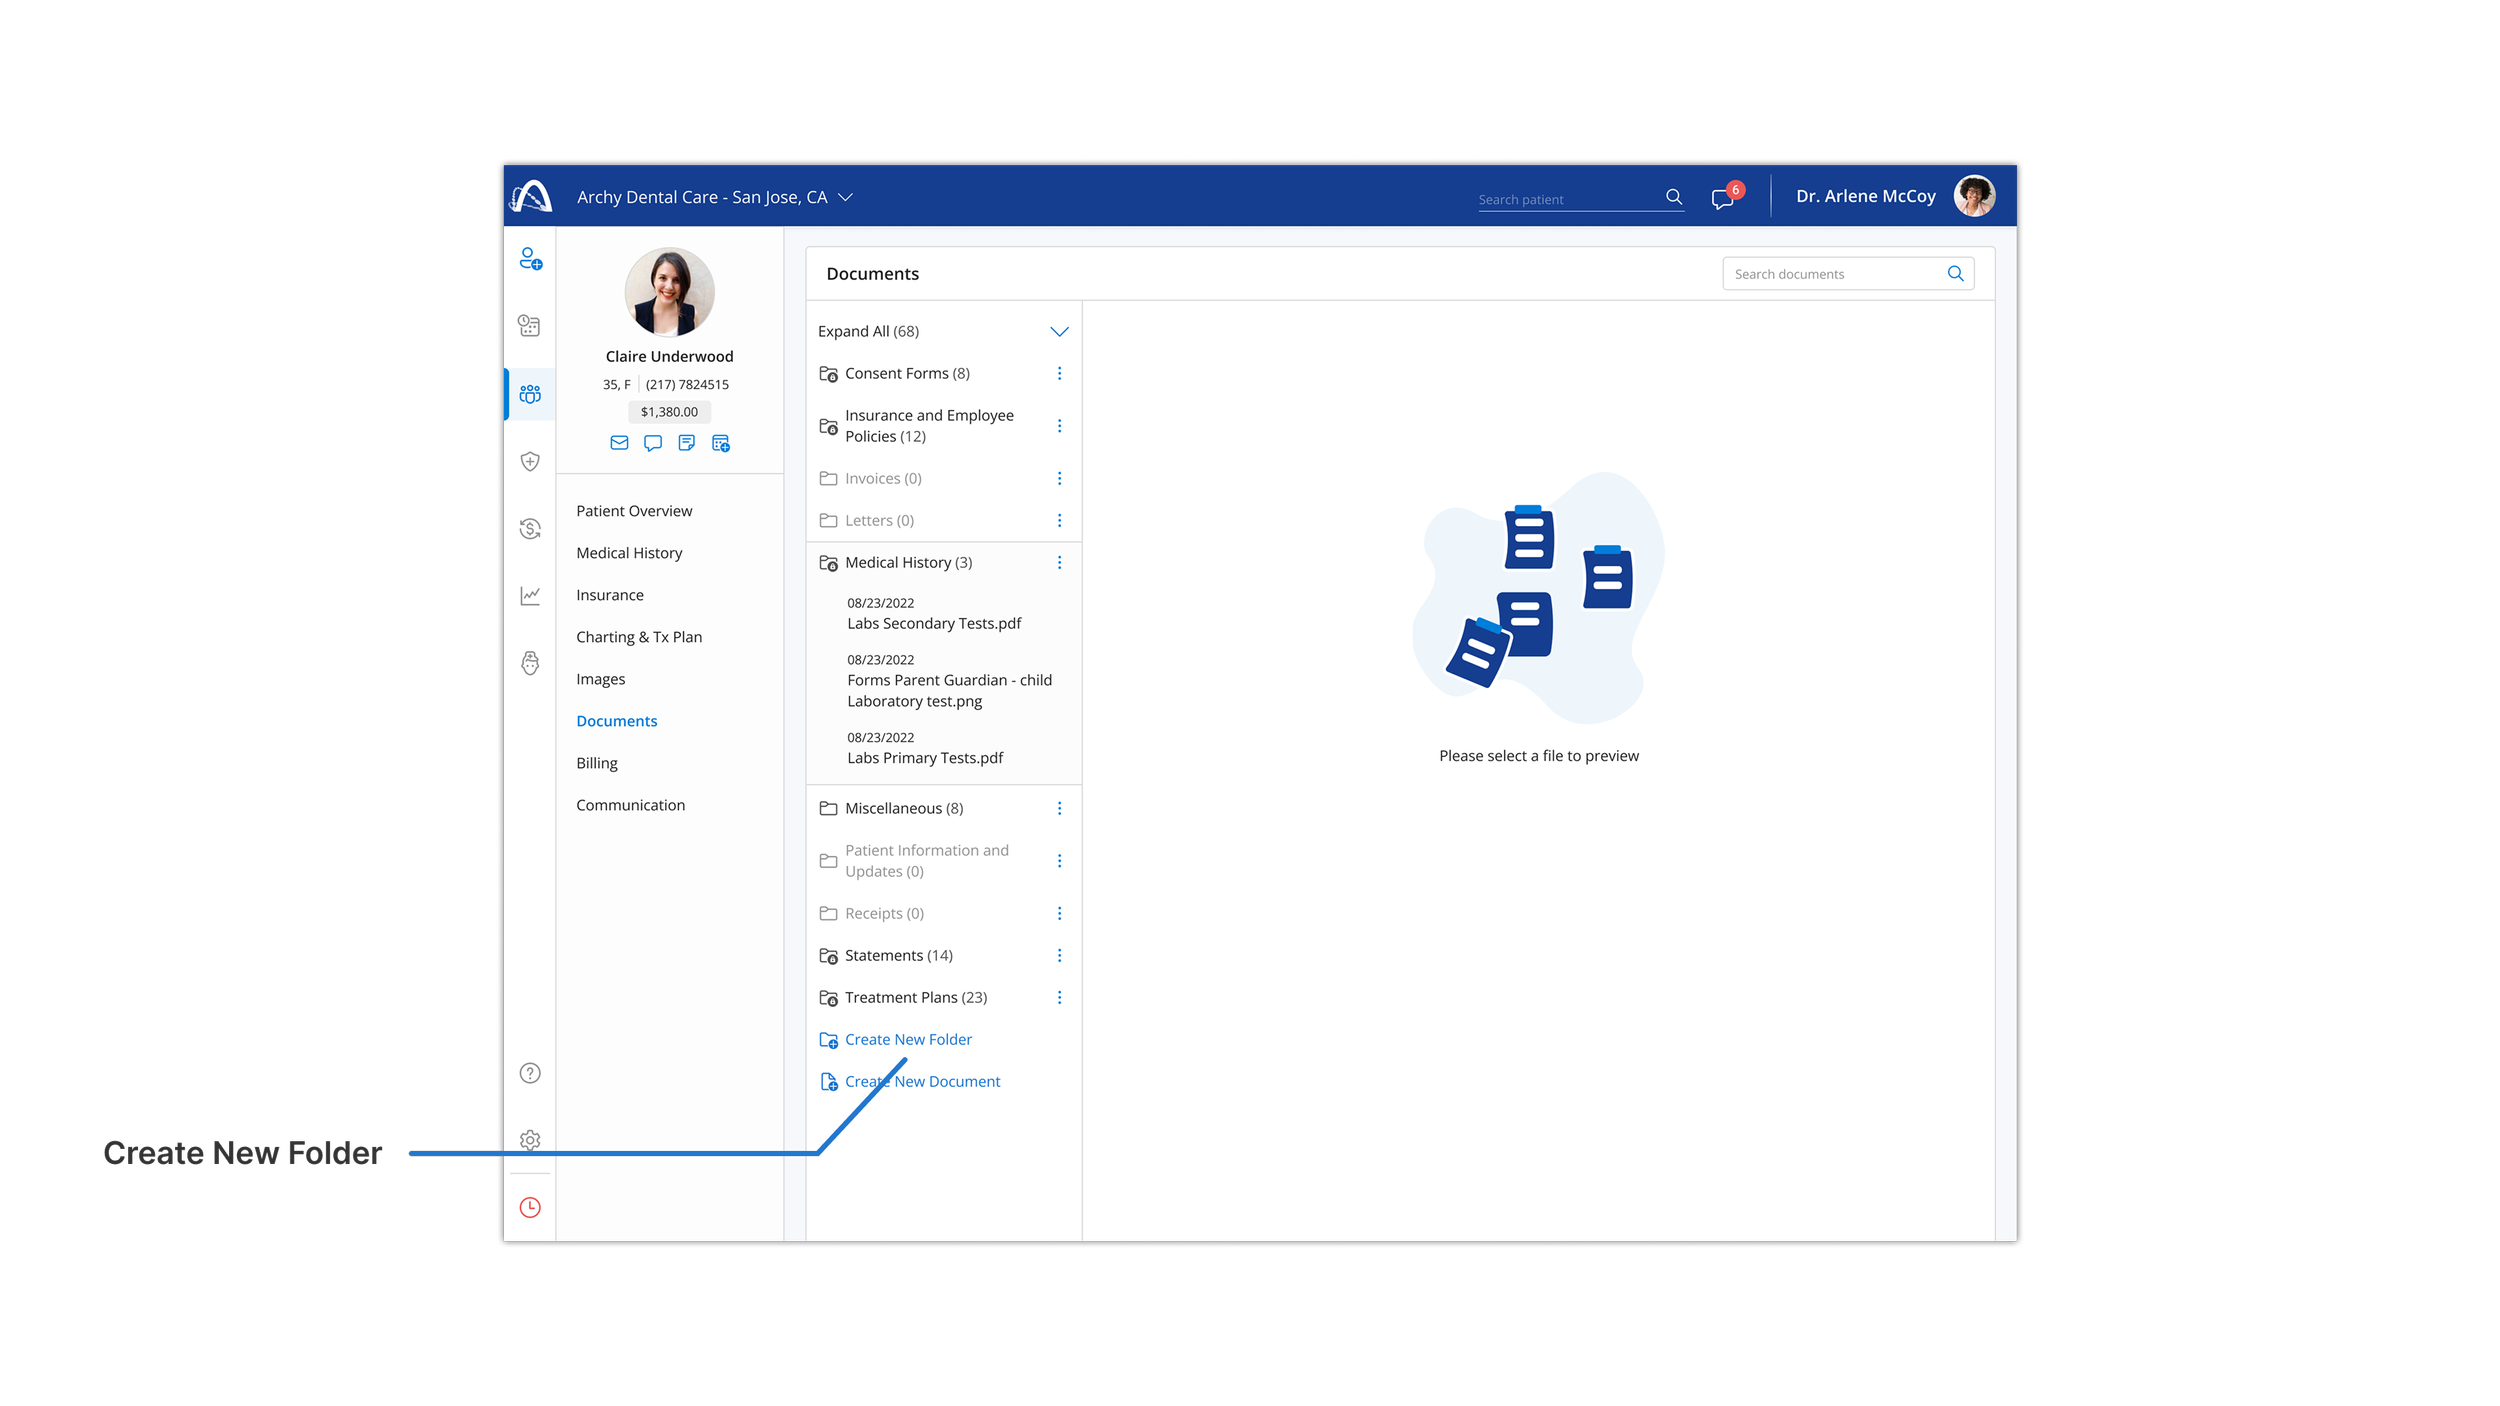Click the help question mark icon
This screenshot has height=1406, width=2500.
pos(530,1073)
